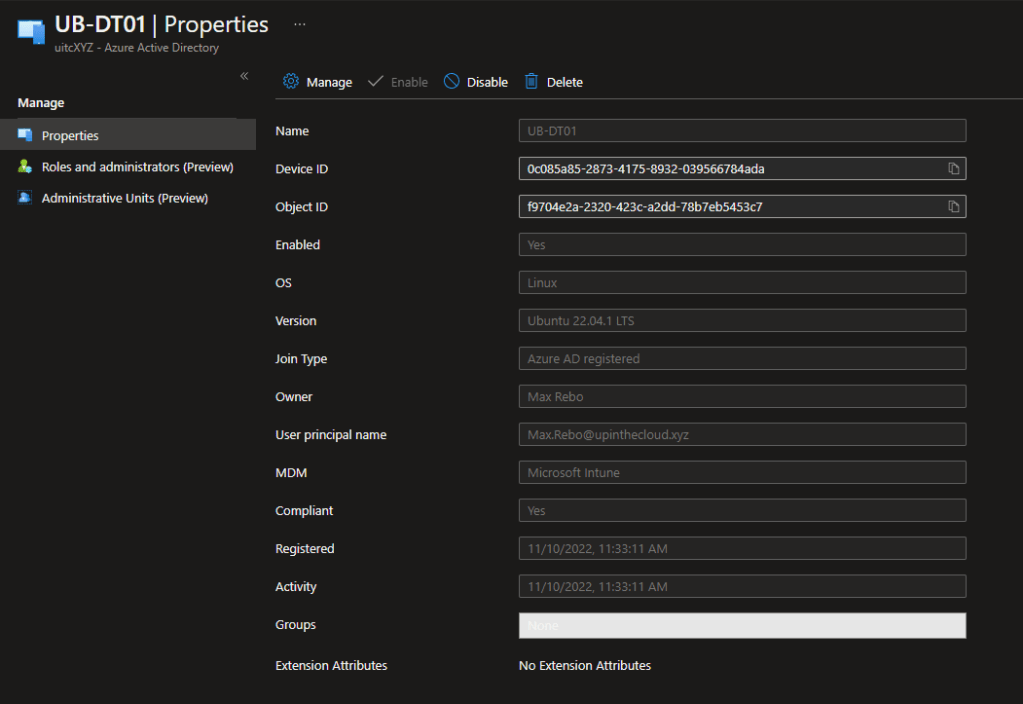Collapse the left sidebar menu
1023x704 pixels.
pyautogui.click(x=244, y=76)
